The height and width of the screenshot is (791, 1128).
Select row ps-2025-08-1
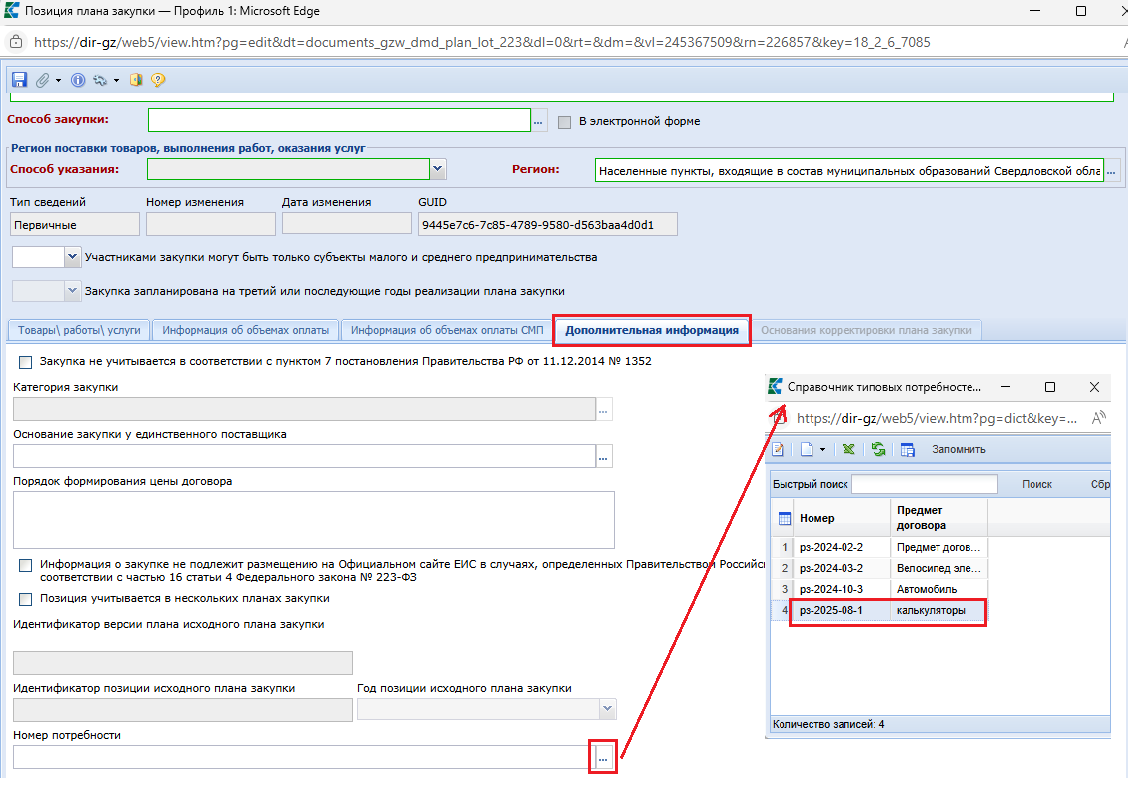click(x=880, y=611)
